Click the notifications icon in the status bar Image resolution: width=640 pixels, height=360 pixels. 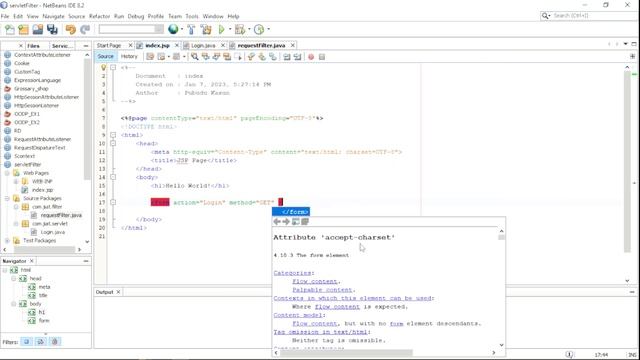(x=569, y=355)
